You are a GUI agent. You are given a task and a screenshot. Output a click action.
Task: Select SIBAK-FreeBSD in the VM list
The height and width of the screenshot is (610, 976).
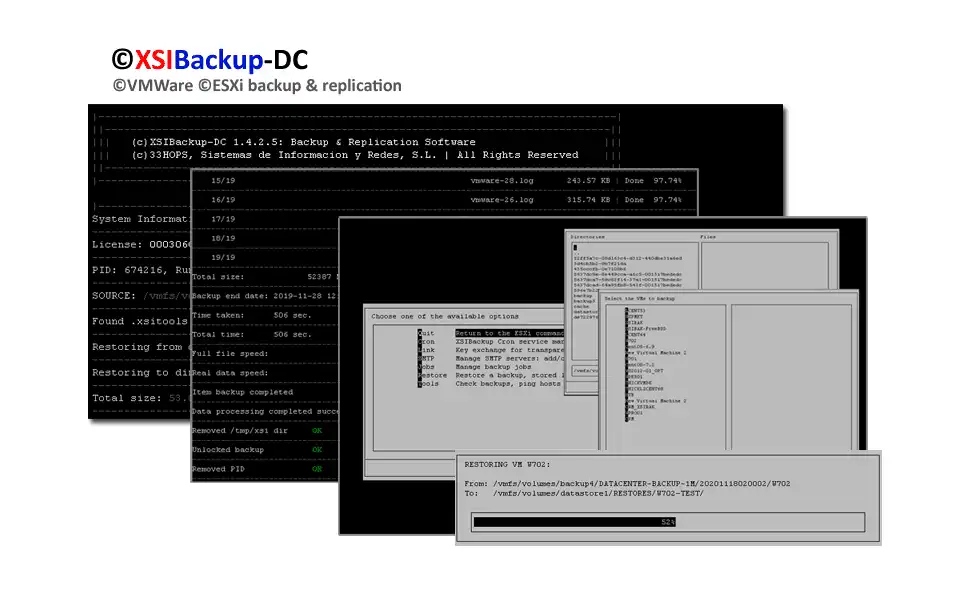click(x=646, y=329)
